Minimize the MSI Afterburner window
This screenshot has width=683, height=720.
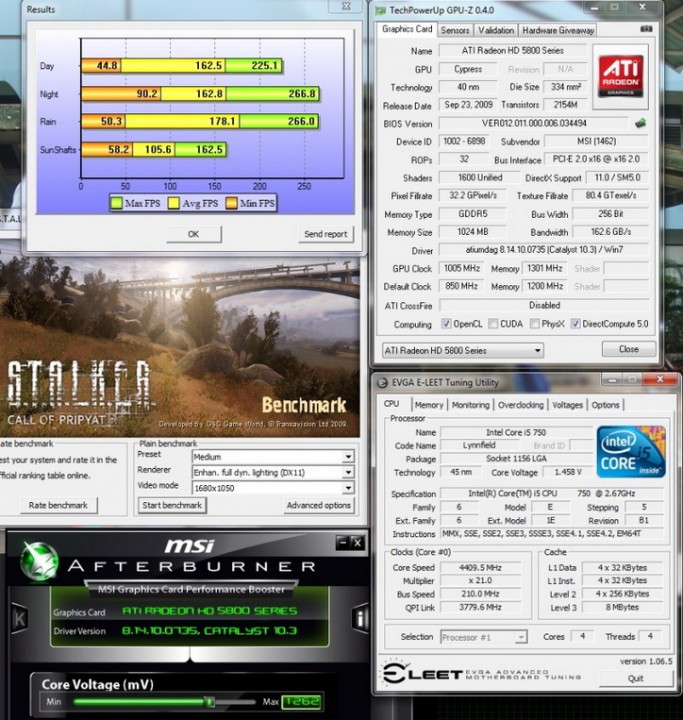[343, 543]
